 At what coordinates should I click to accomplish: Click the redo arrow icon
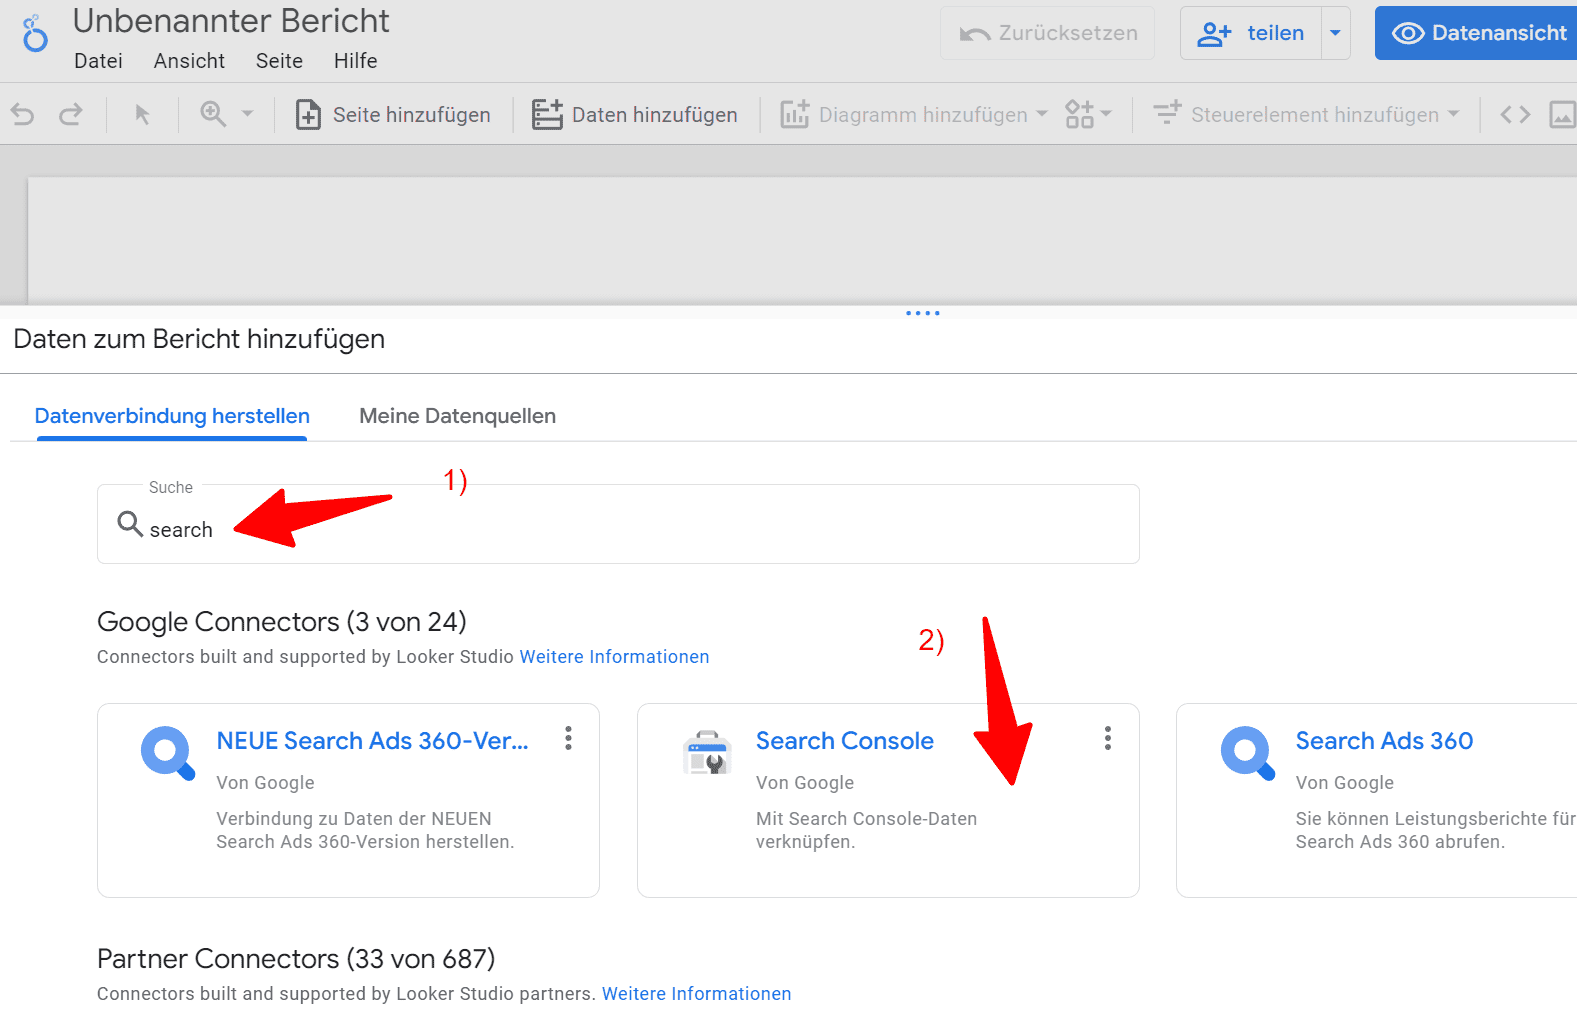[x=71, y=115]
